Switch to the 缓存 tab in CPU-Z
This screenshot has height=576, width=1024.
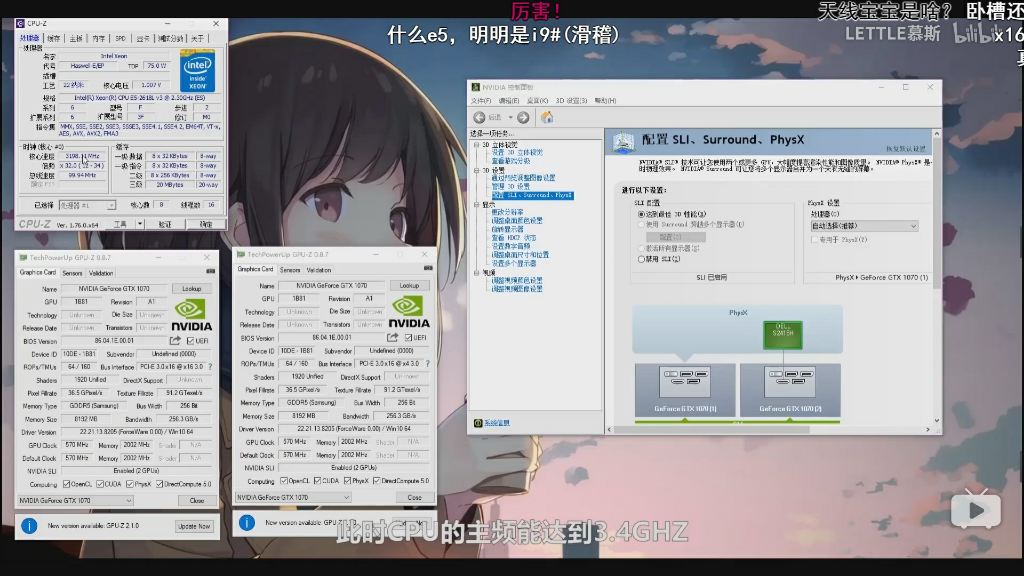coord(54,39)
